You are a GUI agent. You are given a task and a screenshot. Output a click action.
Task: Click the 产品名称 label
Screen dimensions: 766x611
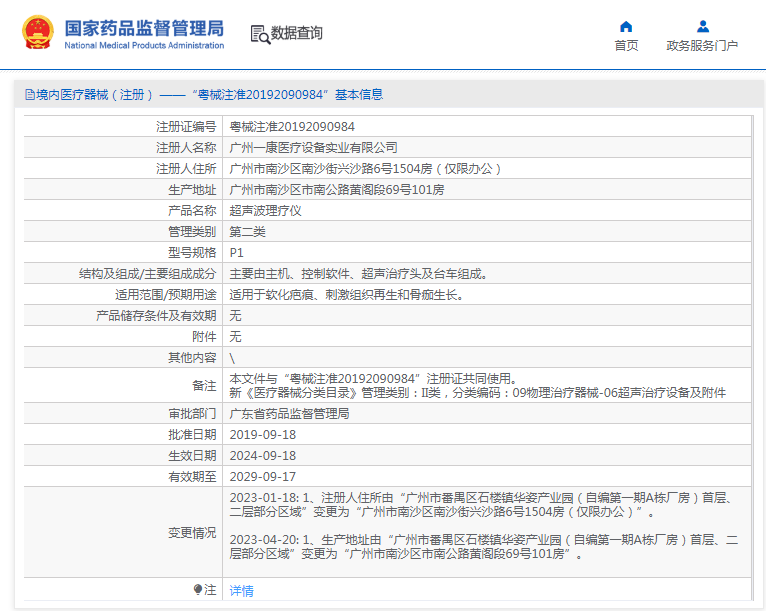(x=192, y=211)
